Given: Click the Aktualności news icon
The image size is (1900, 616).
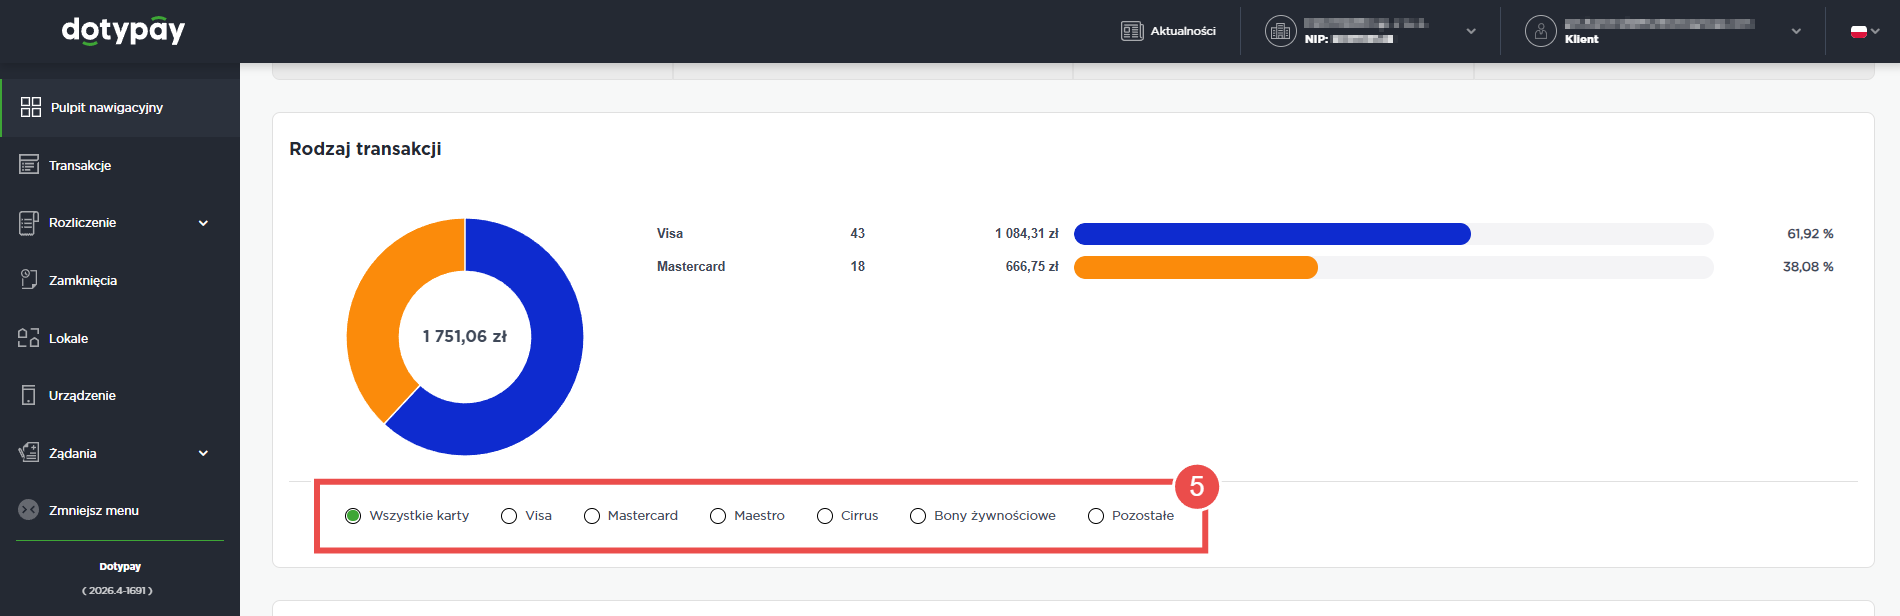Looking at the screenshot, I should pos(1132,31).
